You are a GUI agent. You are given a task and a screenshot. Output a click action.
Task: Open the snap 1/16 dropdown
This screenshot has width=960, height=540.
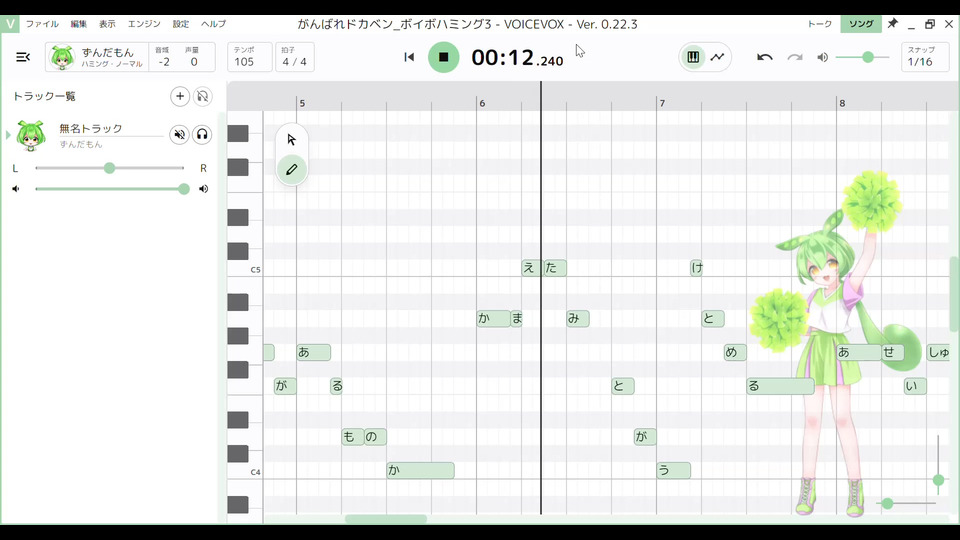(x=924, y=57)
